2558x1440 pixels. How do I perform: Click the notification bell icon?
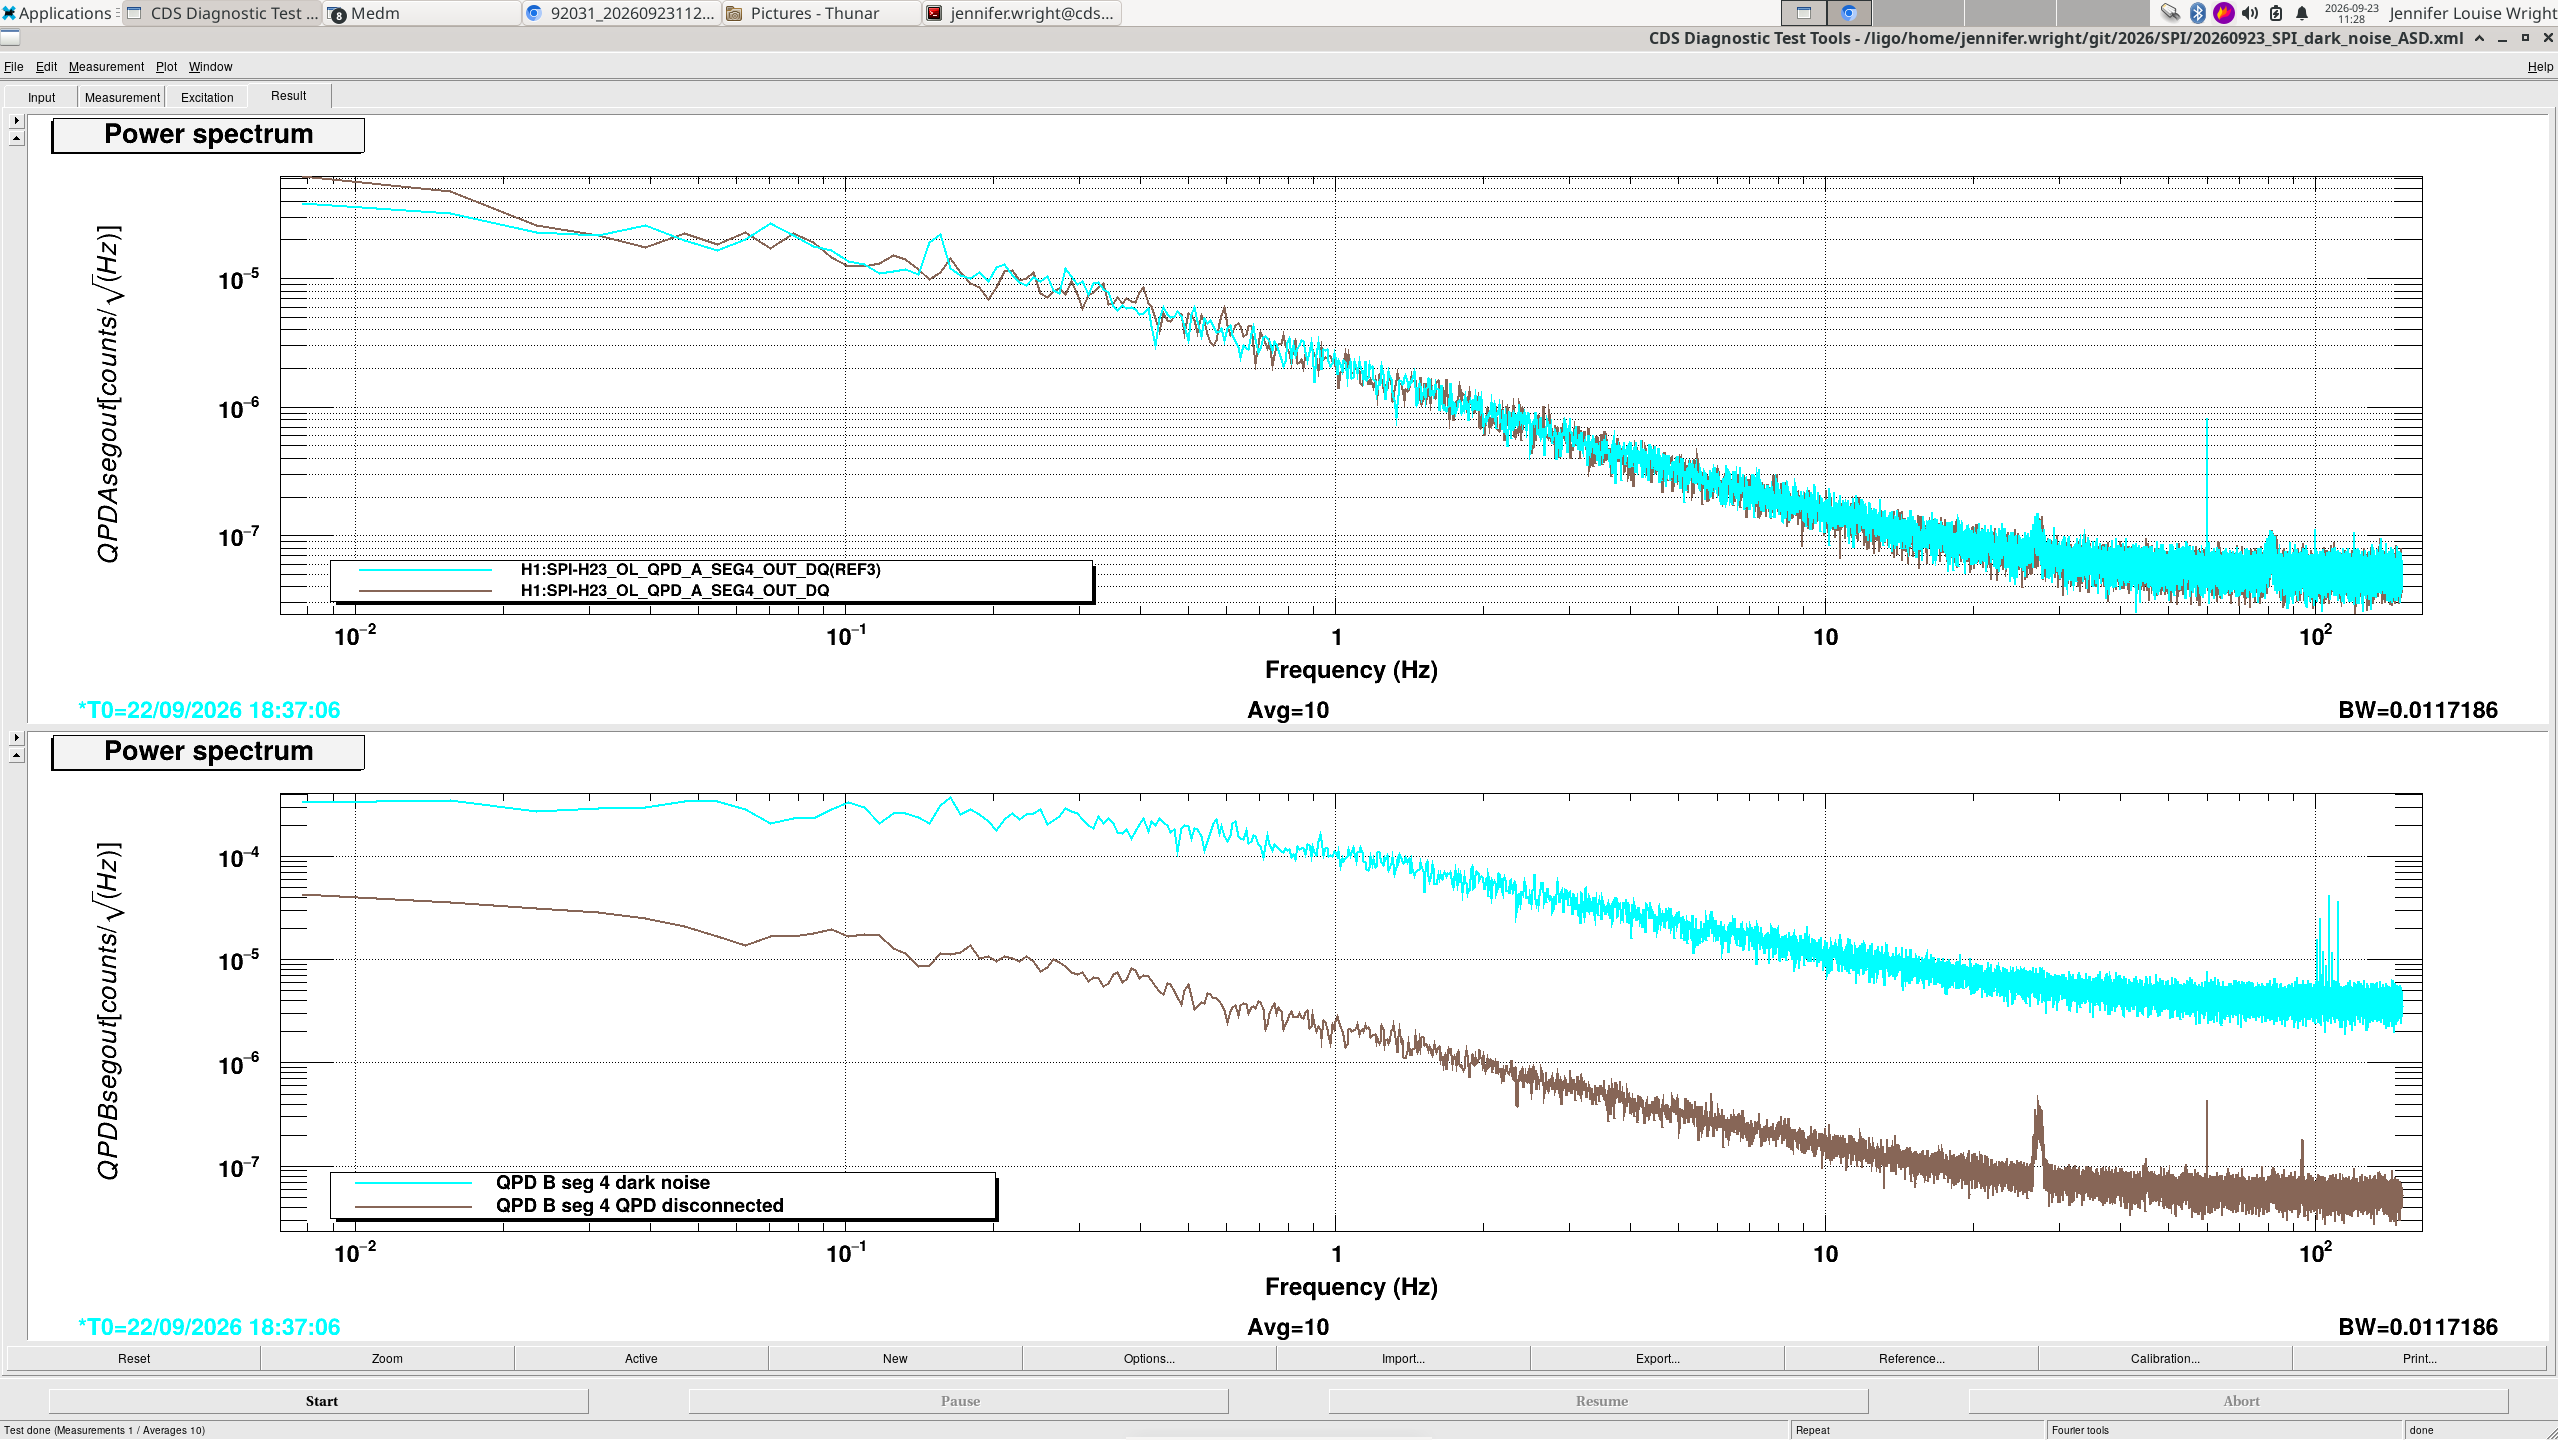(x=2302, y=13)
